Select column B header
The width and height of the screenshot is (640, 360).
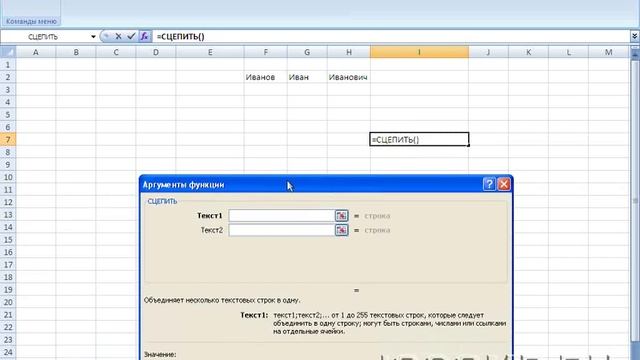click(x=76, y=52)
